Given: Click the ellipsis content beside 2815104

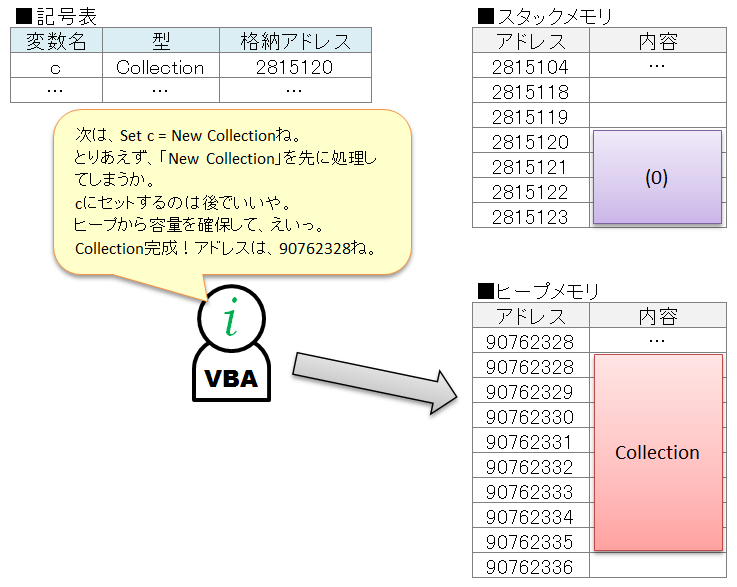Looking at the screenshot, I should coord(658,65).
